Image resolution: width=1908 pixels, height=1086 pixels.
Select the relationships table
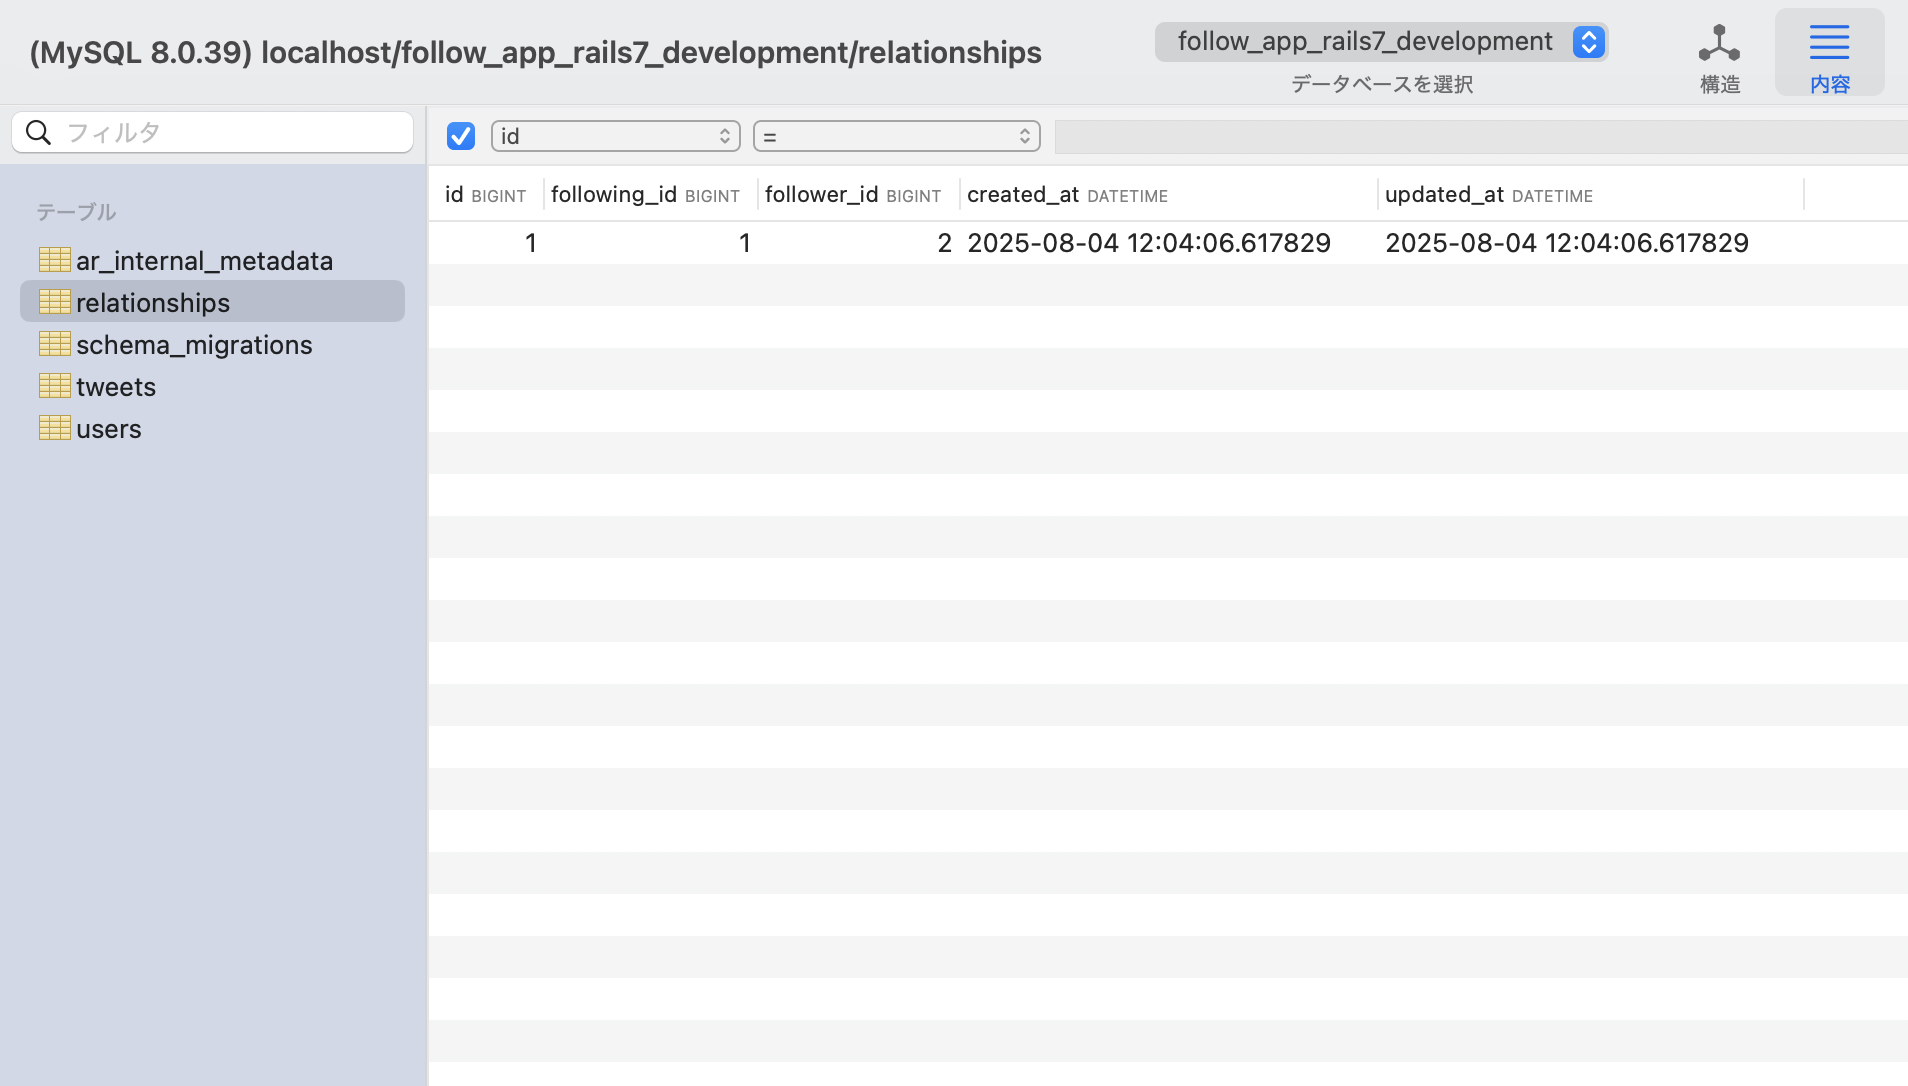pos(212,302)
